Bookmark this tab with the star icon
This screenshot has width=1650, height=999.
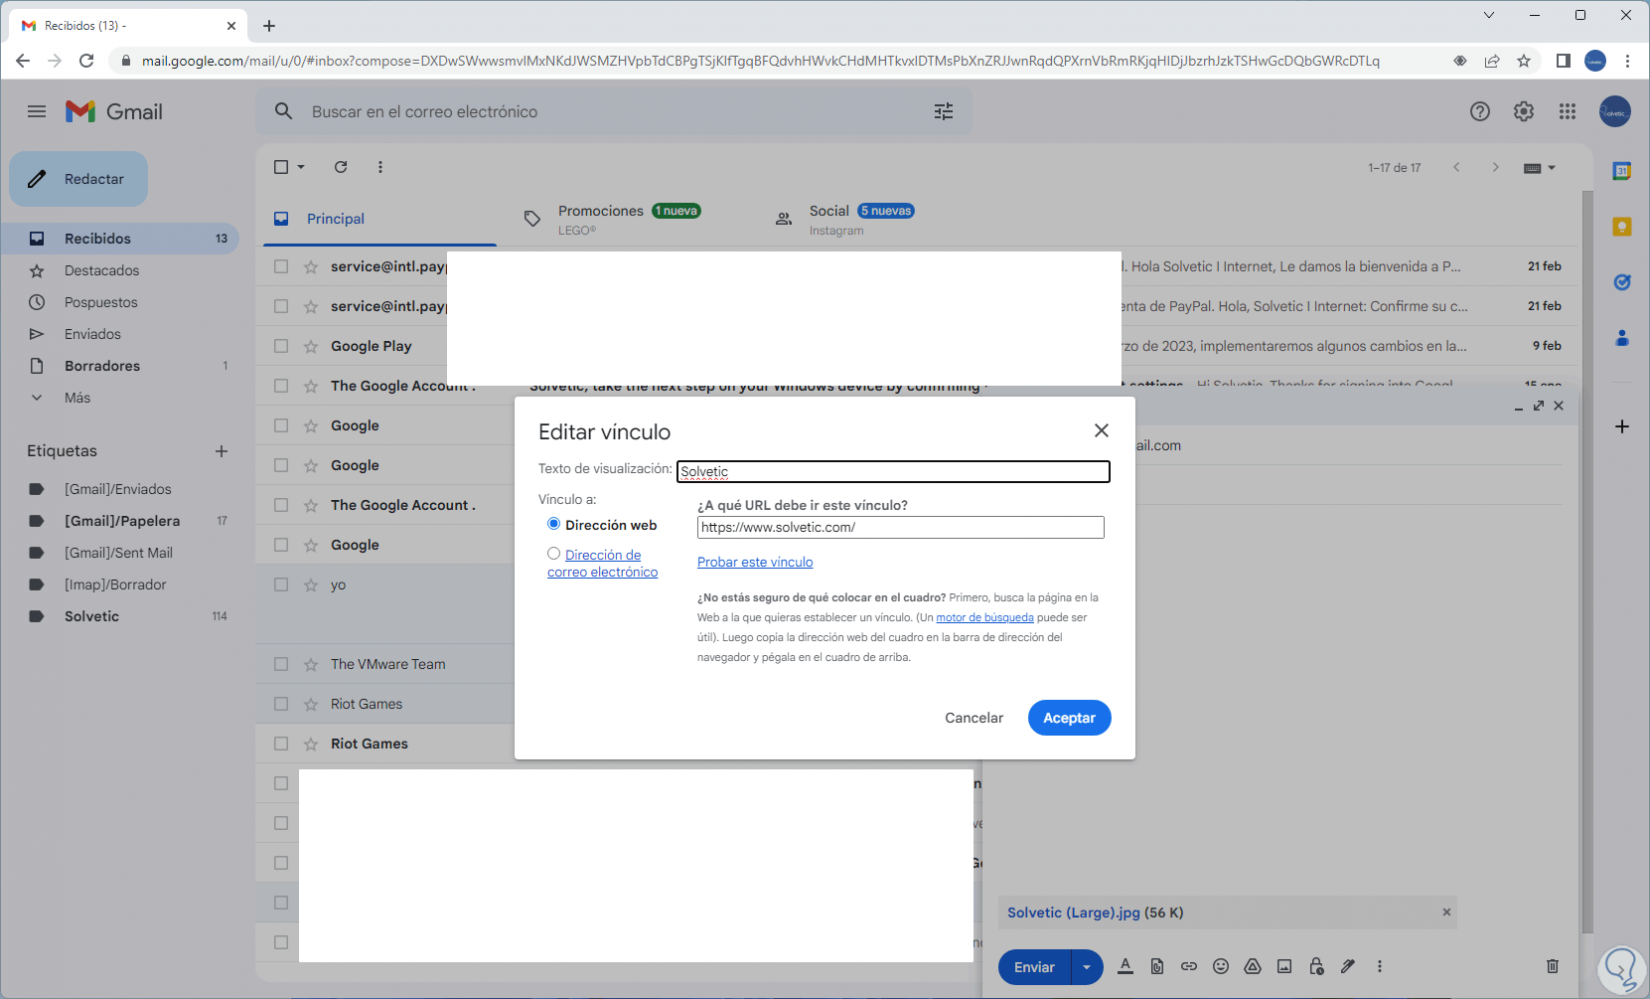pyautogui.click(x=1523, y=61)
